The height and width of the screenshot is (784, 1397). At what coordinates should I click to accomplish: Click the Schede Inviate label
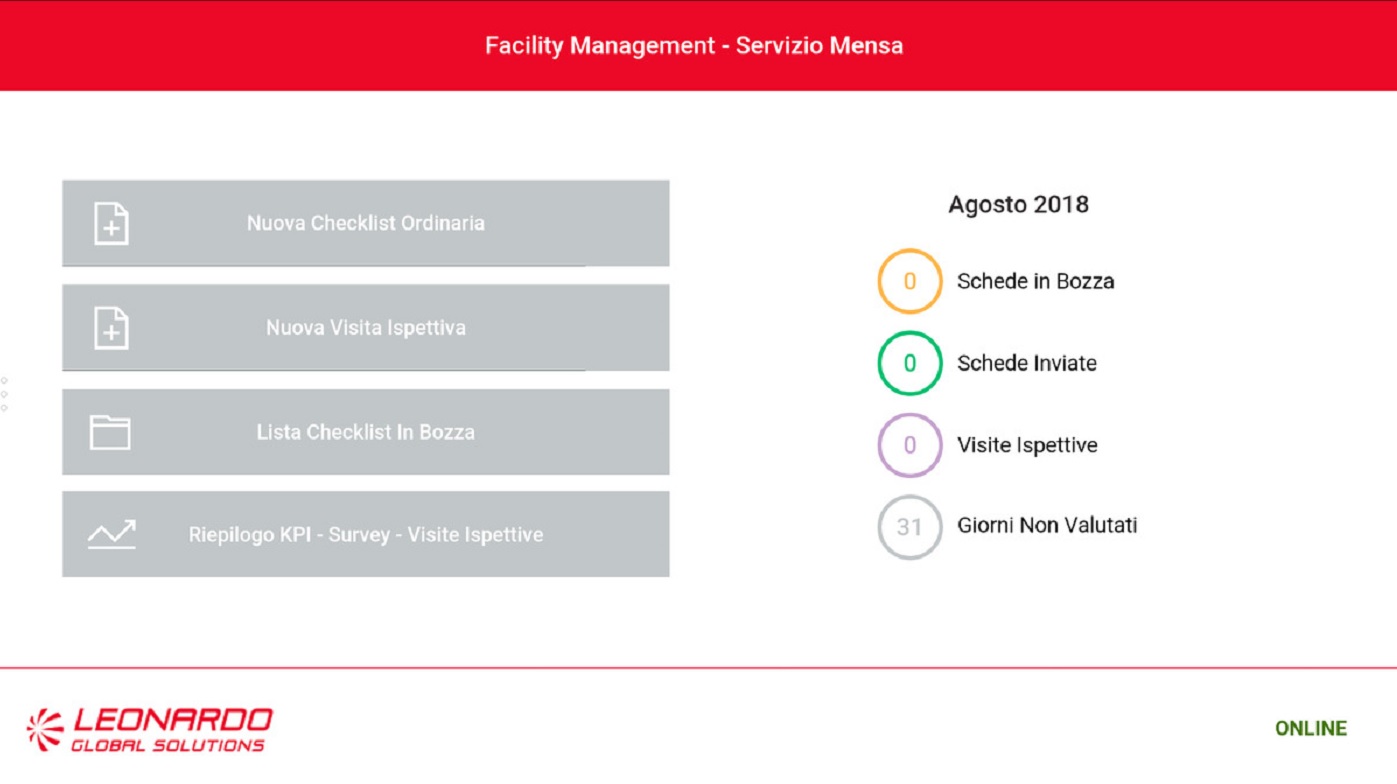[1026, 364]
